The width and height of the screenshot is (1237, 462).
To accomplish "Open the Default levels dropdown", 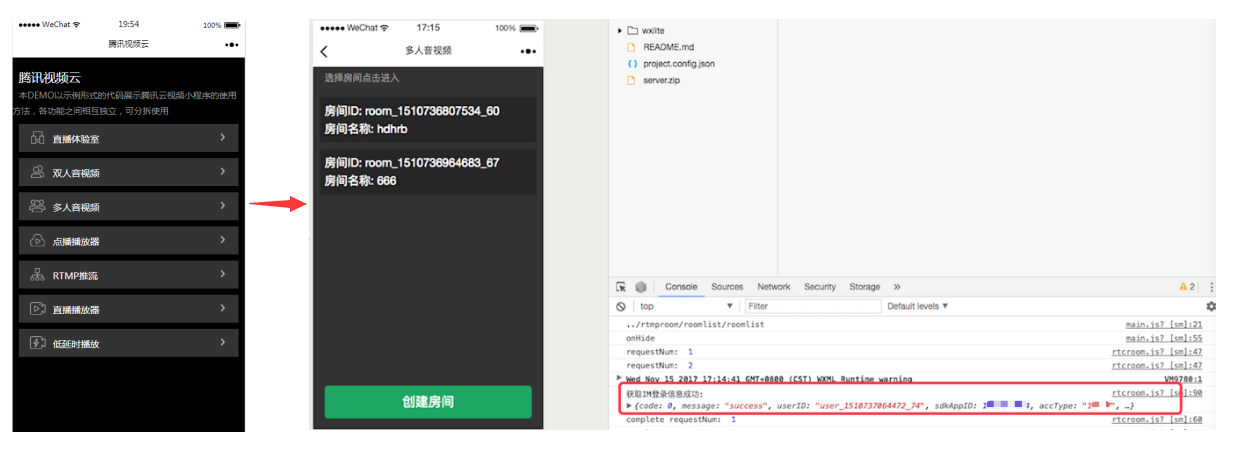I will [918, 306].
